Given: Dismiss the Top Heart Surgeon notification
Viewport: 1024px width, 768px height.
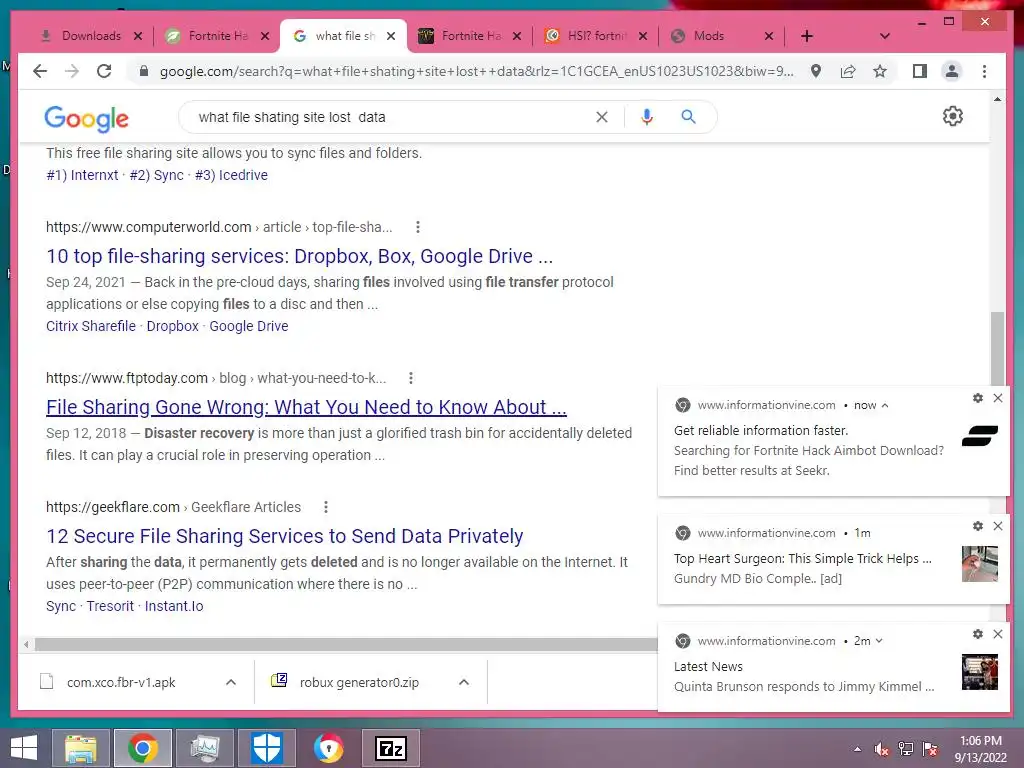Looking at the screenshot, I should click(x=998, y=526).
